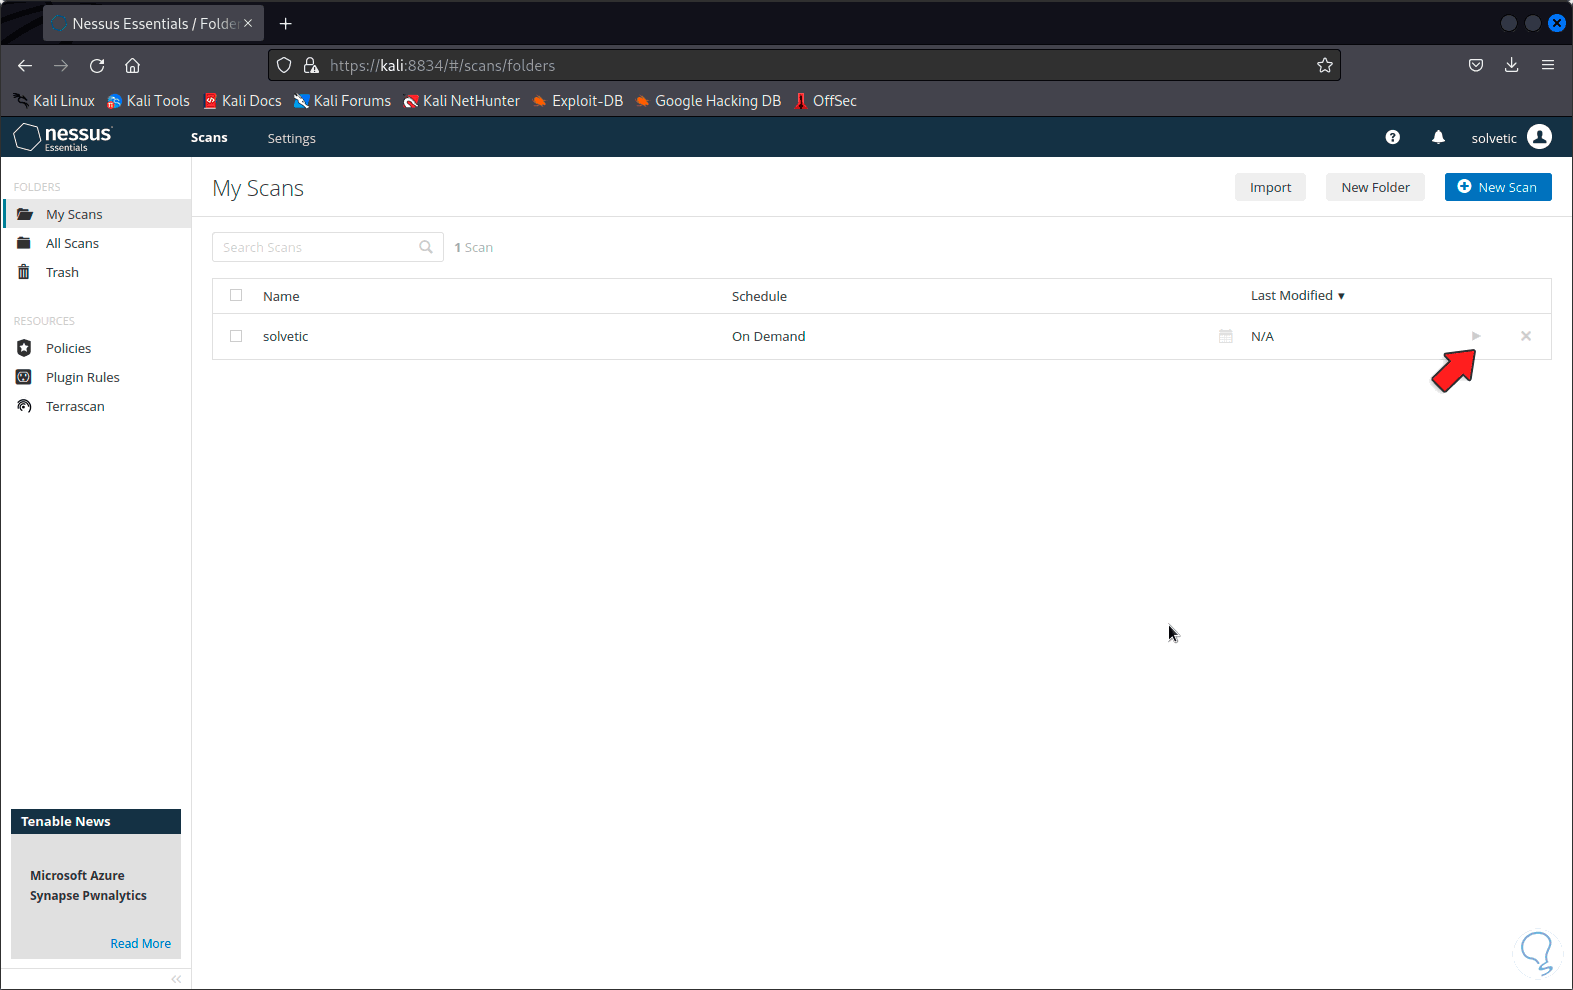Open the solvetic username menu
Screen dimensions: 1573x990
coord(1494,138)
